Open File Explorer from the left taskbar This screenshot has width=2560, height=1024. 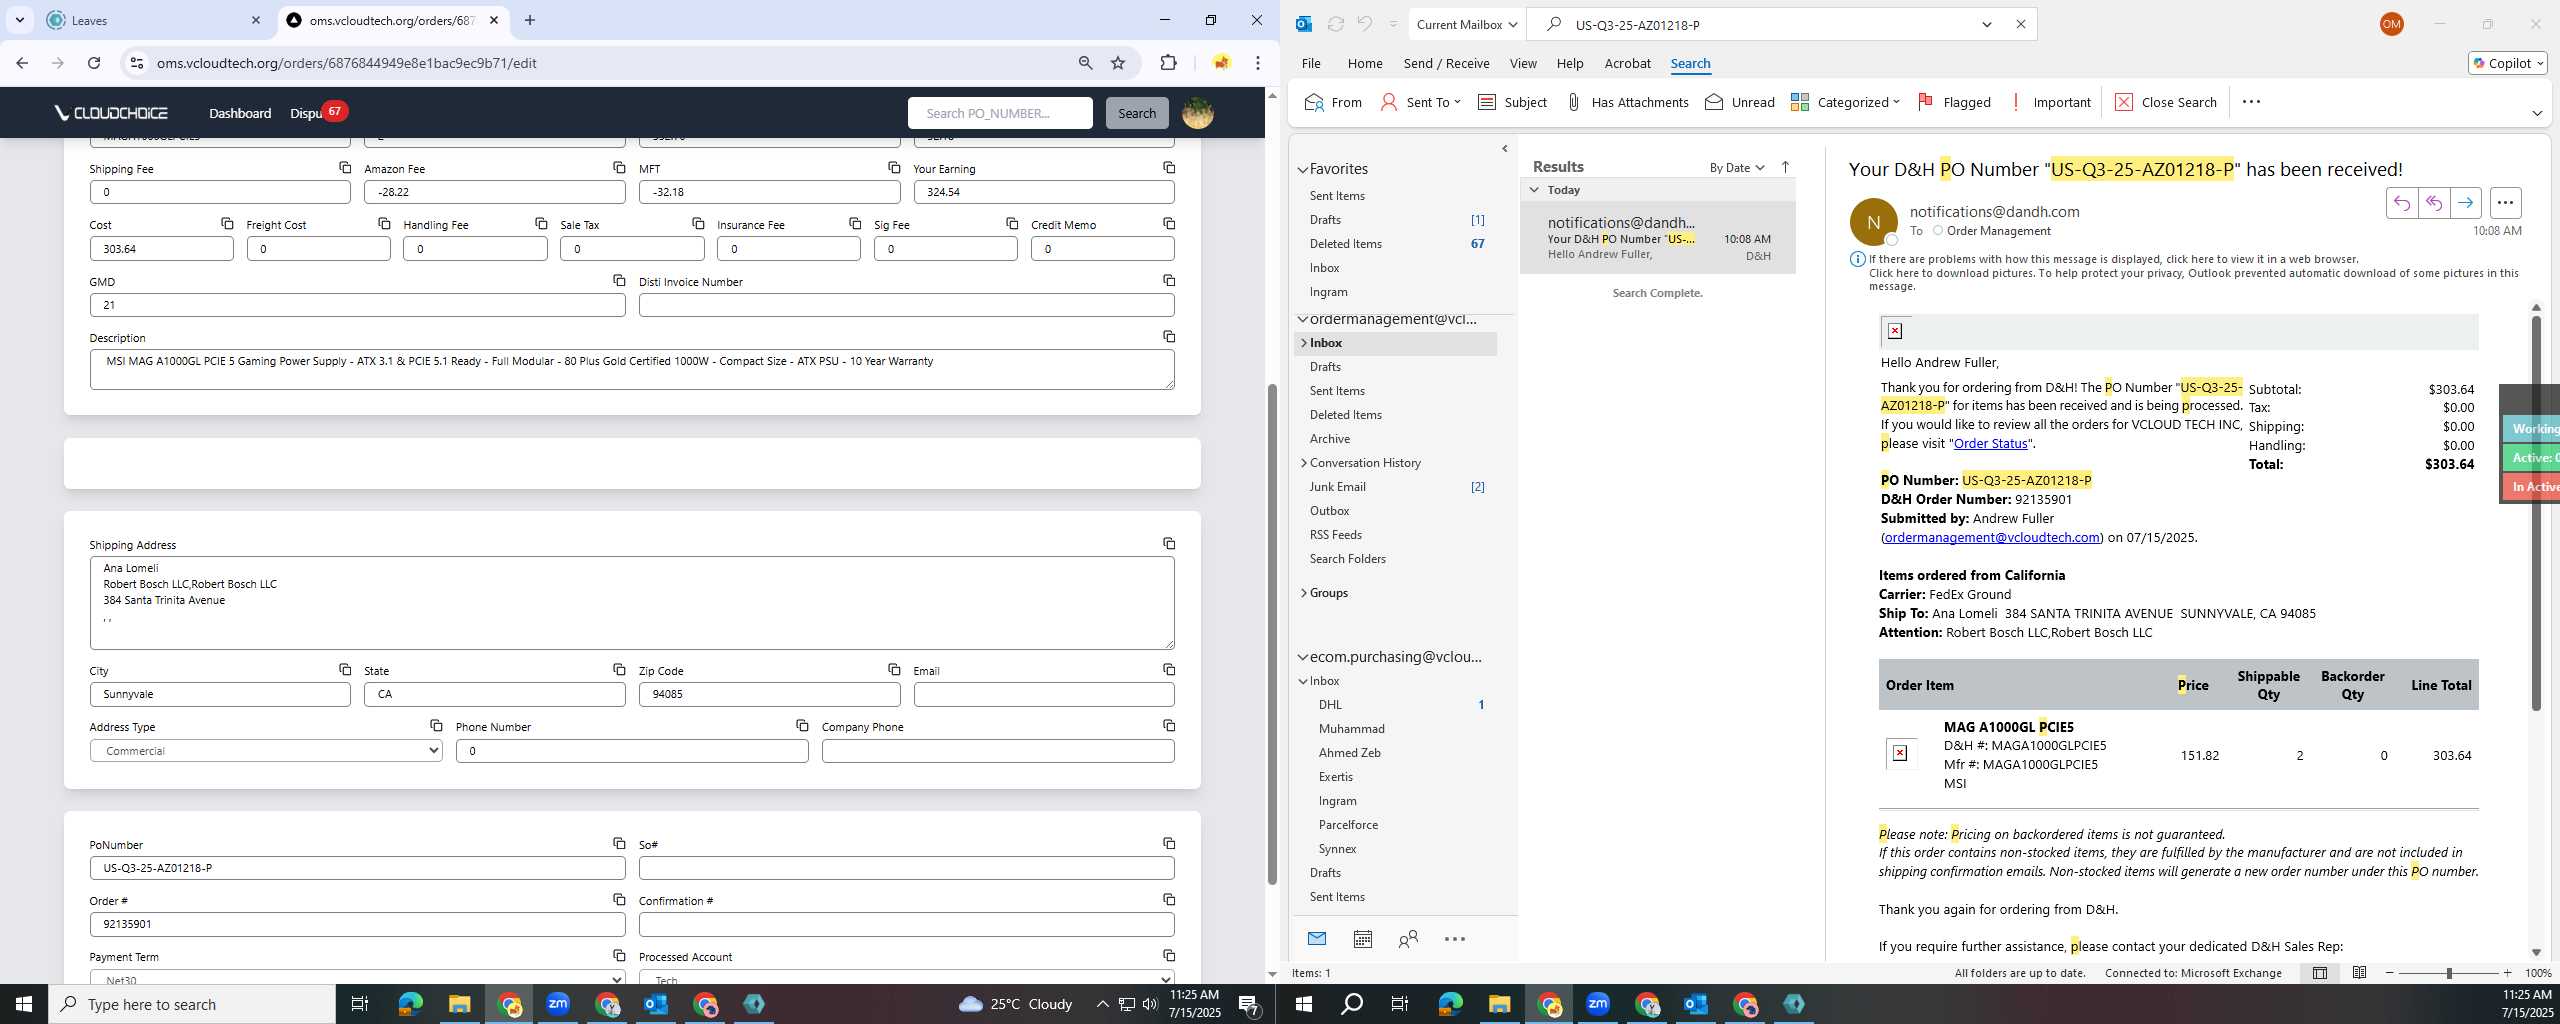coord(459,1004)
